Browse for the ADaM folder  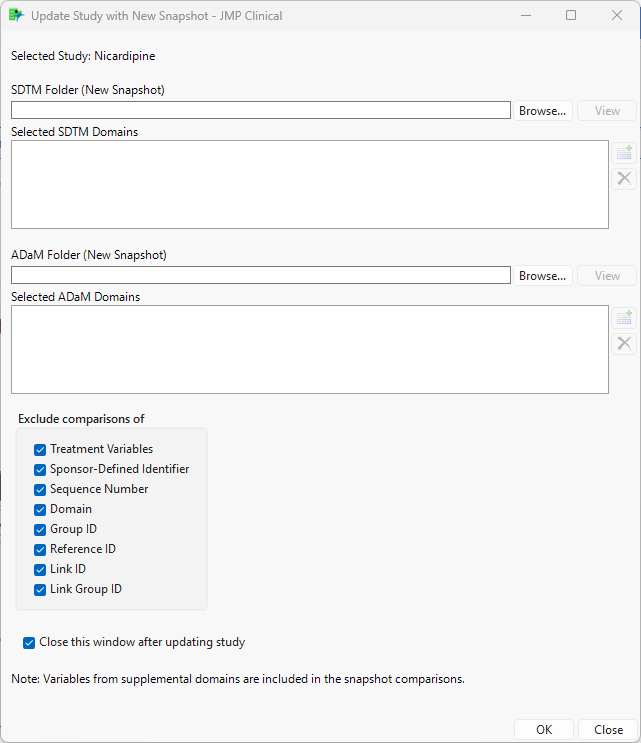tap(543, 276)
